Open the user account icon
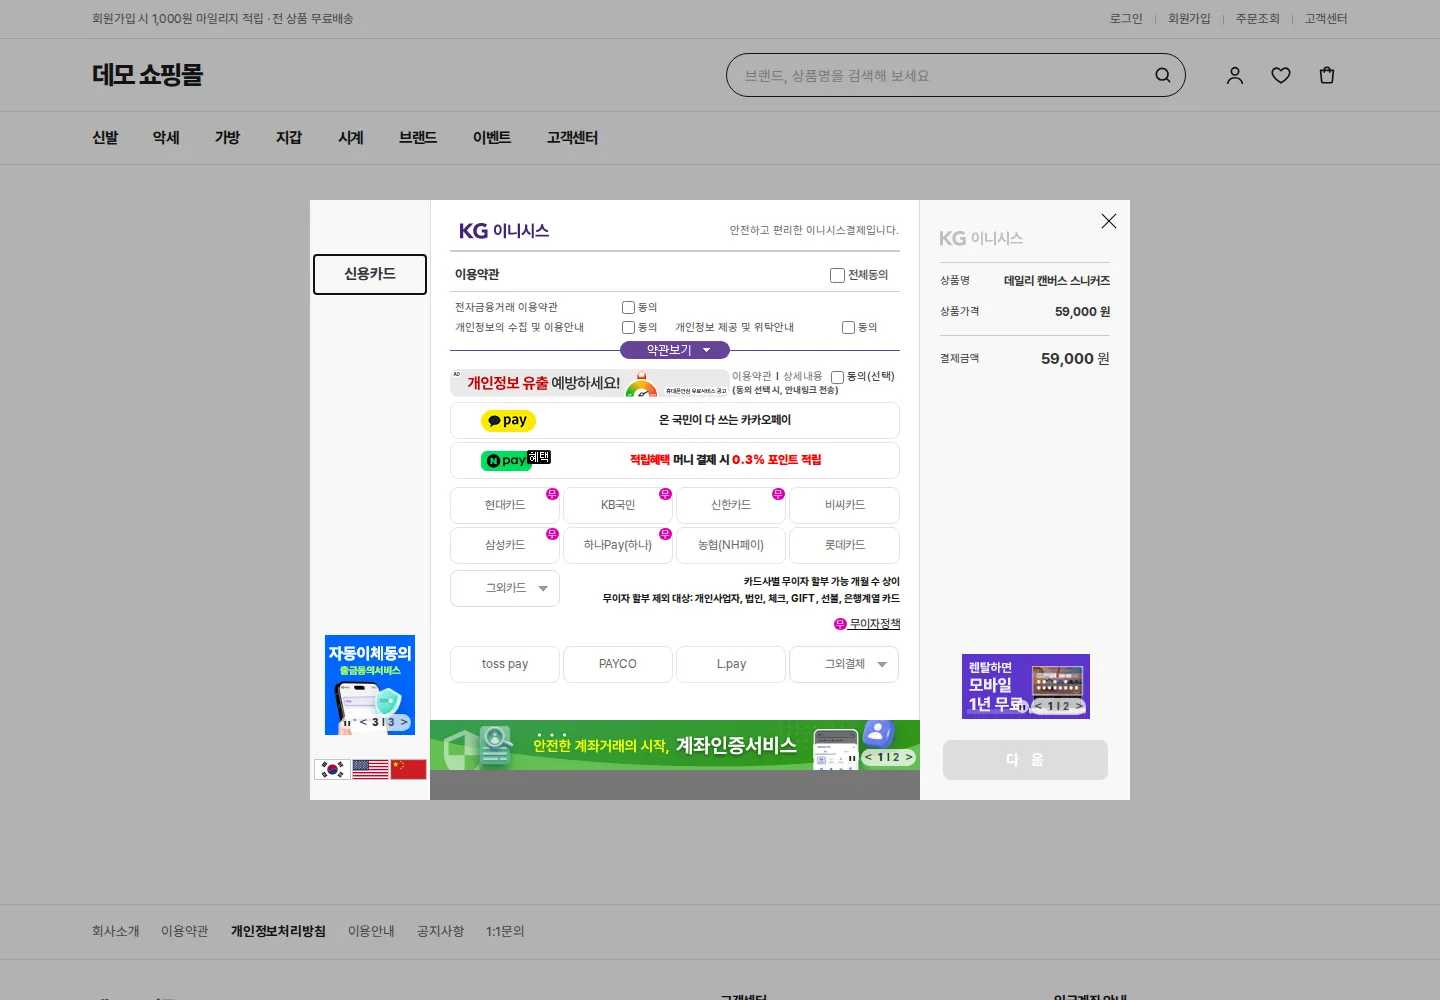The width and height of the screenshot is (1440, 1000). (1235, 75)
